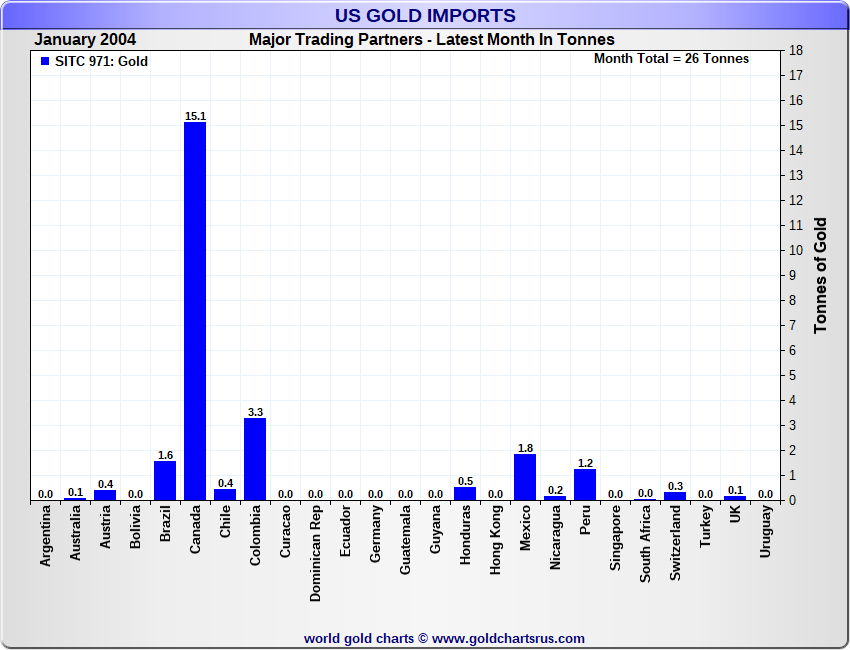Click the Switzerland axis label
Viewport: 850px width, 650px height.
tap(675, 543)
